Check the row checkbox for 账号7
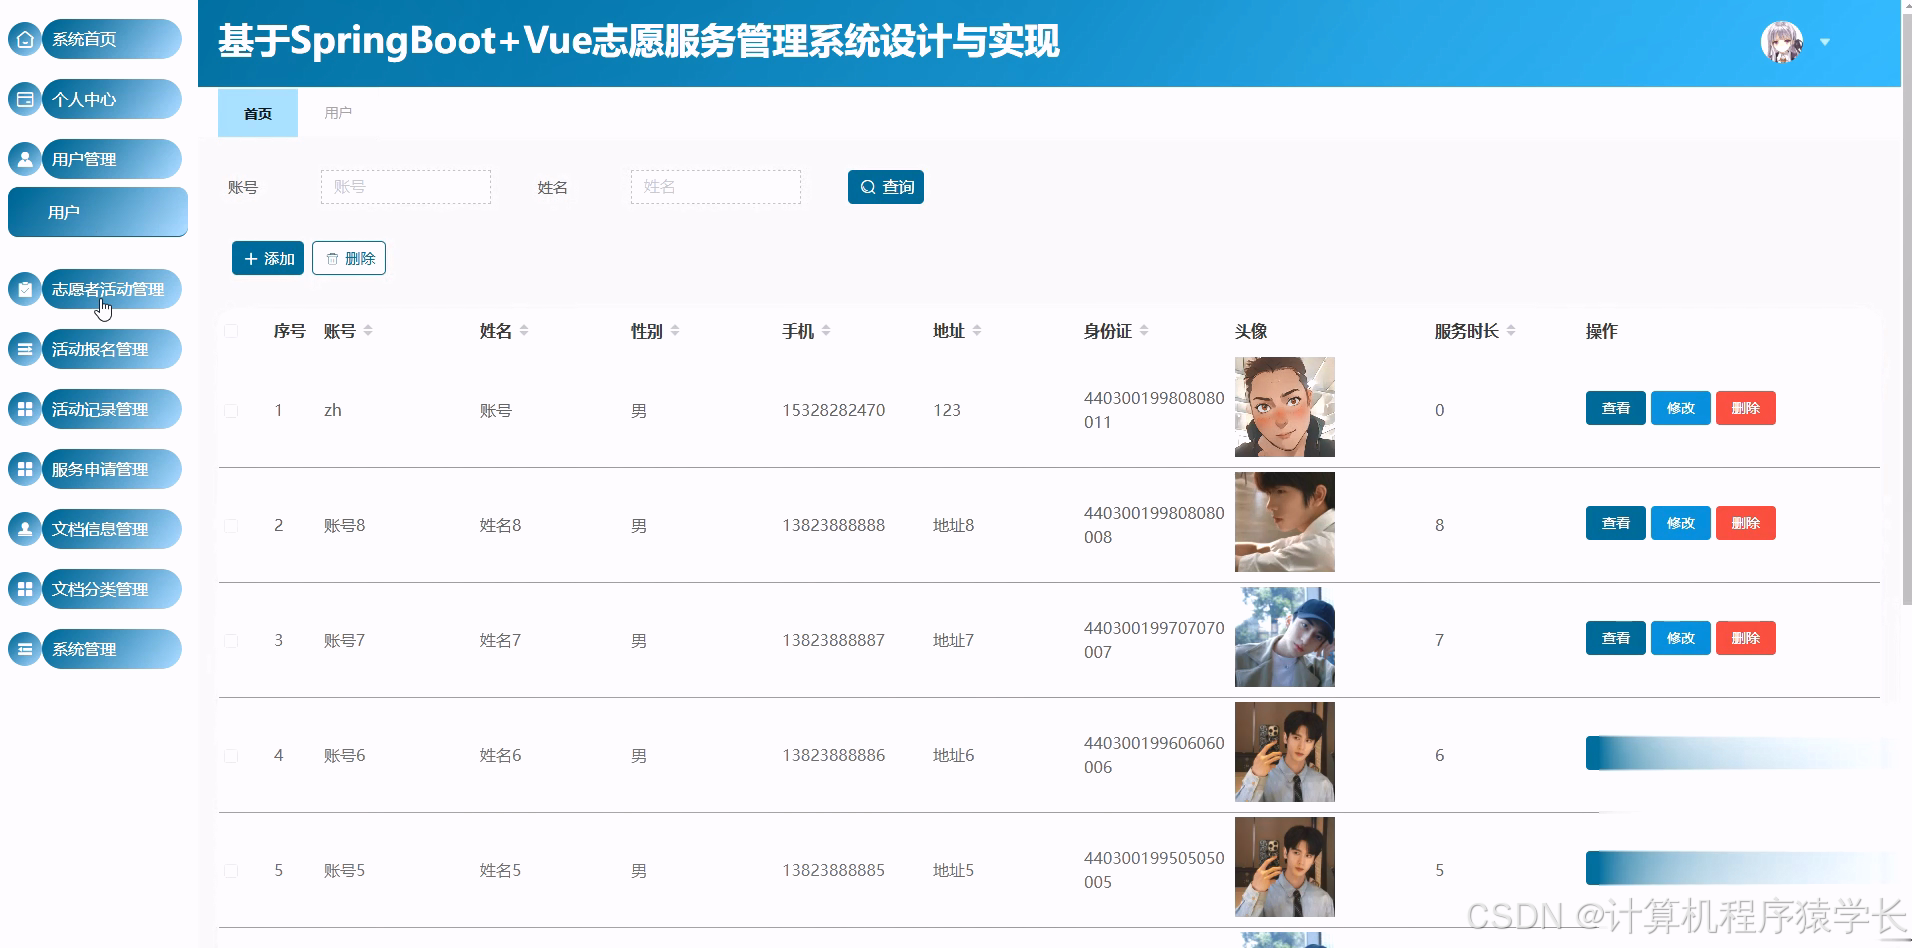 coord(231,641)
